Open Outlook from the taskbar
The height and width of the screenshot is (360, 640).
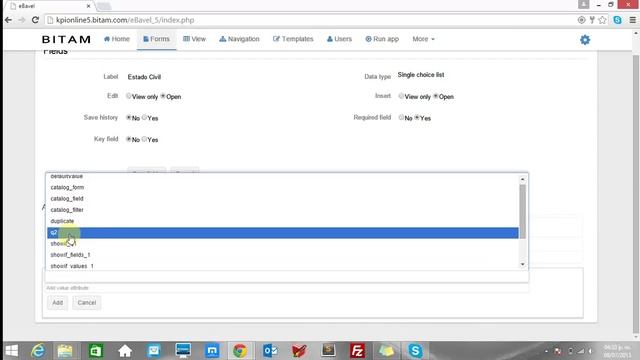[x=270, y=351]
